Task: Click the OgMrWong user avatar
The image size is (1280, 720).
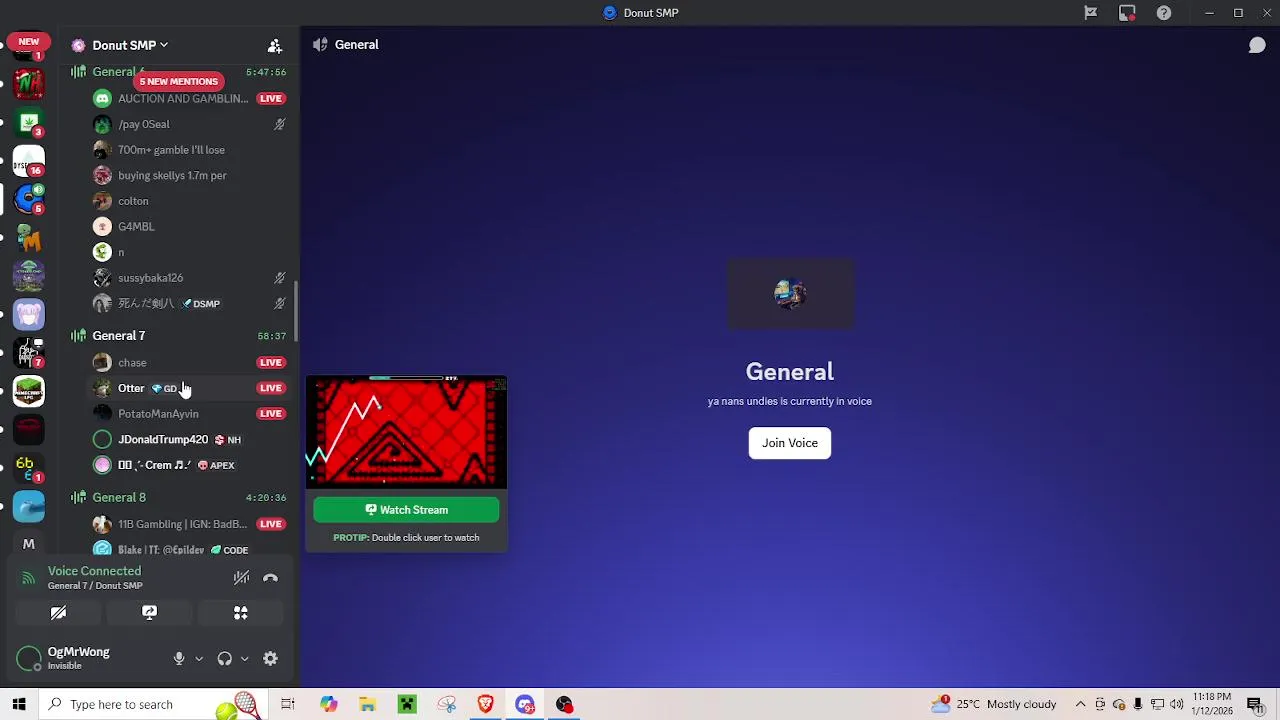Action: click(x=29, y=659)
